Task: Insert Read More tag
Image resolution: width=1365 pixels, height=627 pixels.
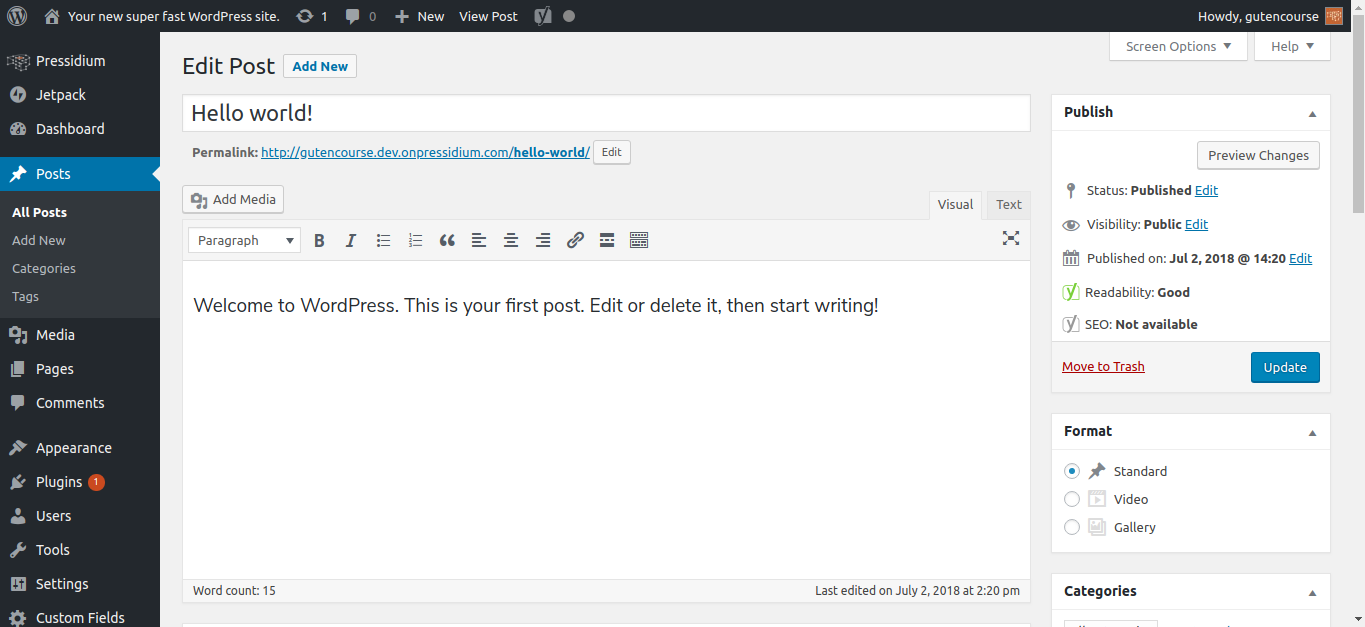Action: [x=607, y=240]
